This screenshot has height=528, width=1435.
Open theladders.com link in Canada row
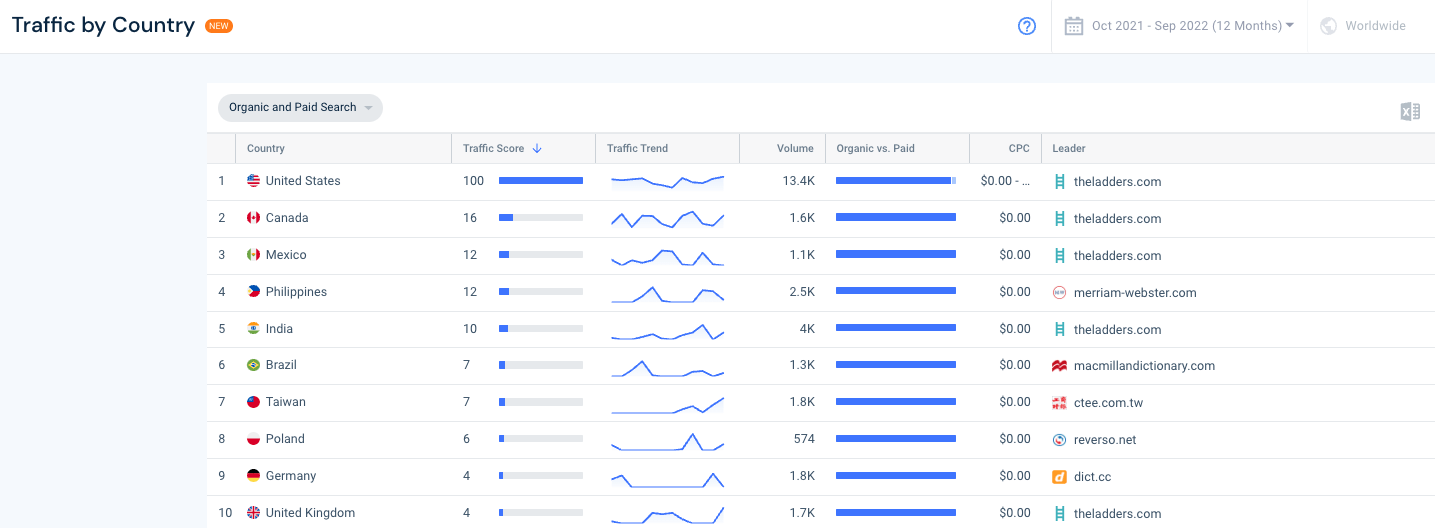point(1117,219)
